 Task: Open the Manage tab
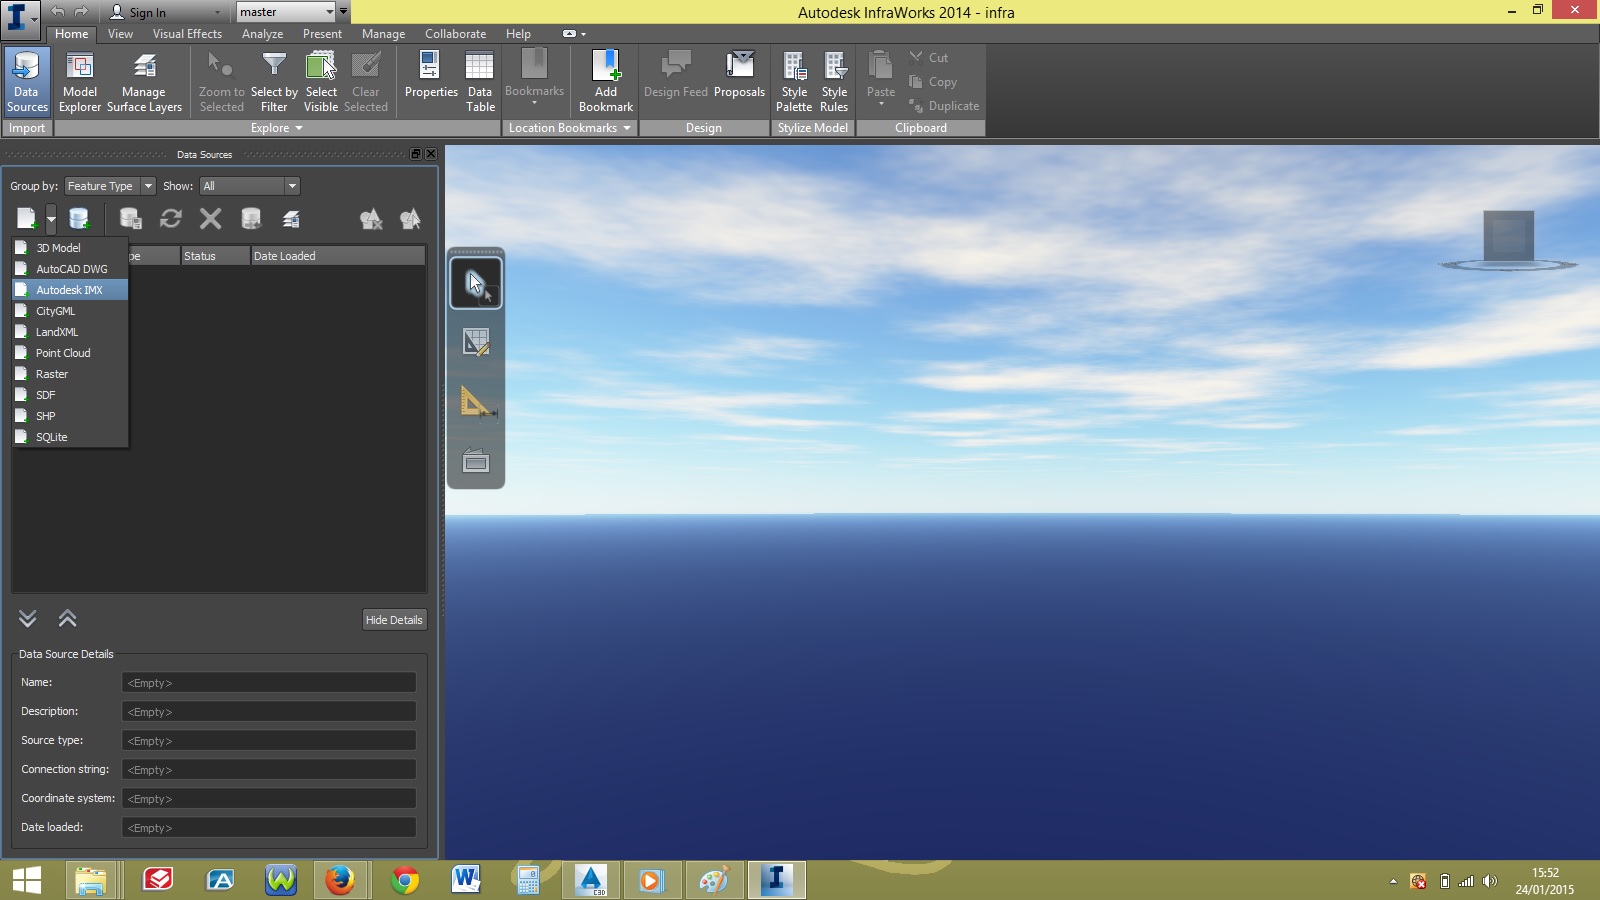click(383, 34)
